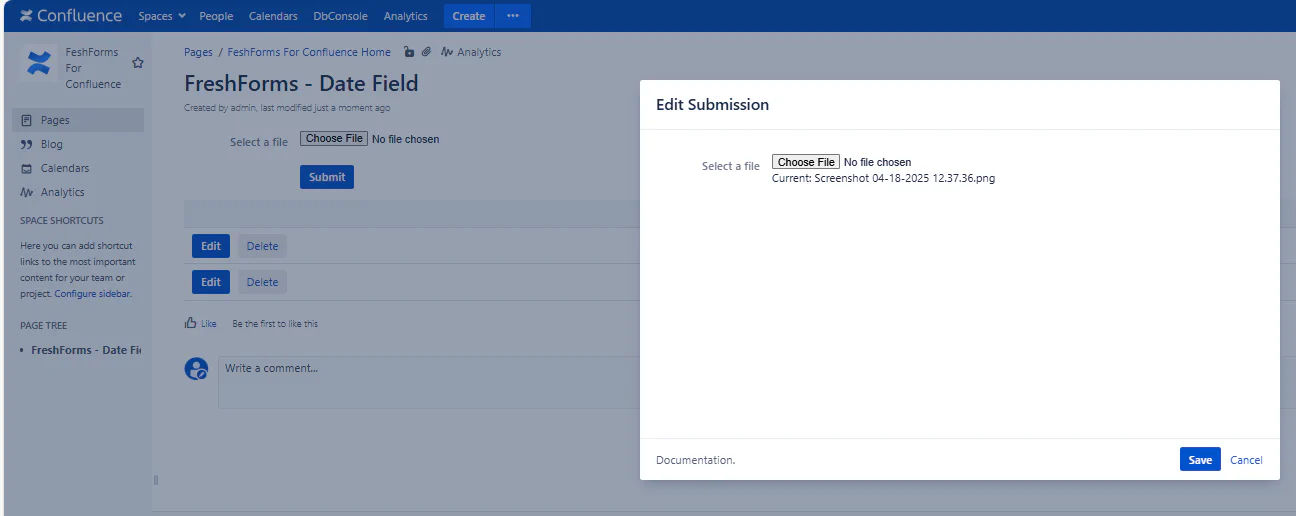Viewport: 1296px width, 516px height.
Task: Click the Create button
Action: coord(468,16)
